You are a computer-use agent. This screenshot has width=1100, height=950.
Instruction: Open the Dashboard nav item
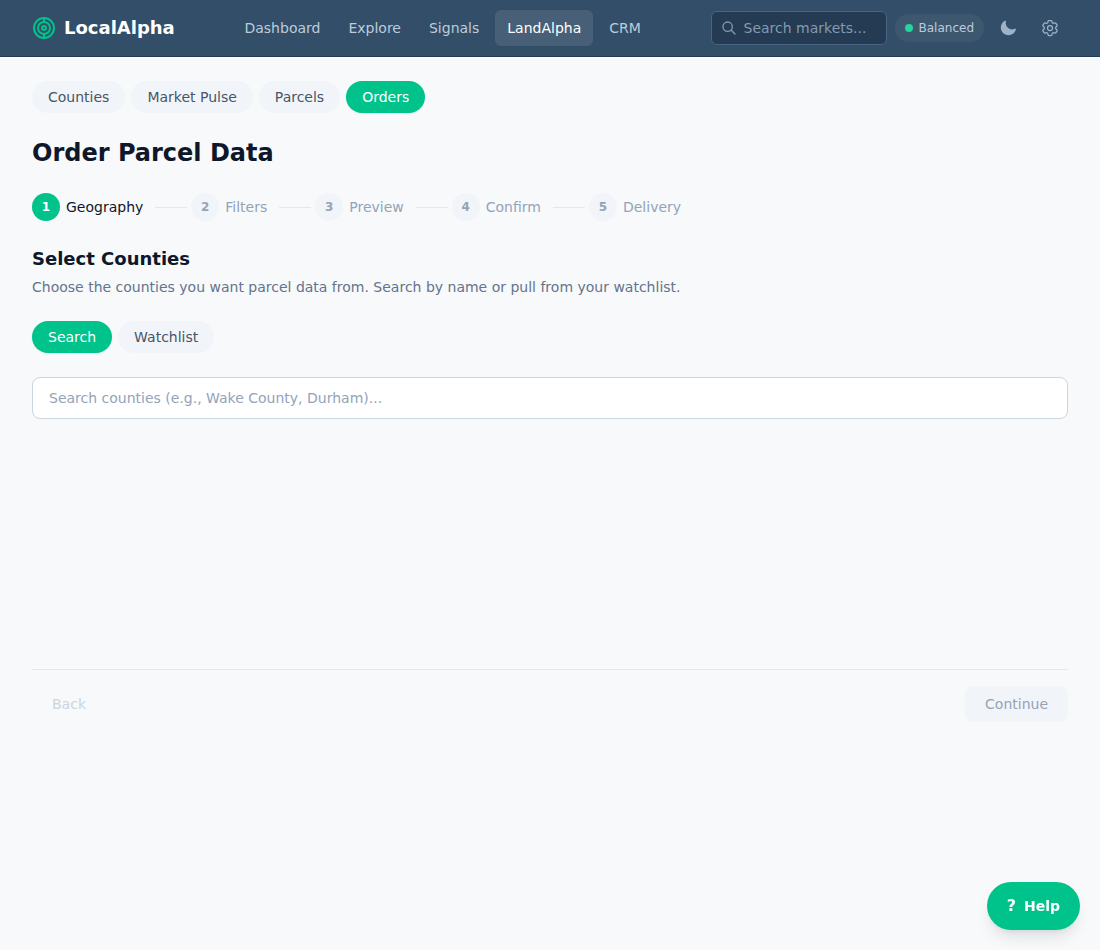282,28
